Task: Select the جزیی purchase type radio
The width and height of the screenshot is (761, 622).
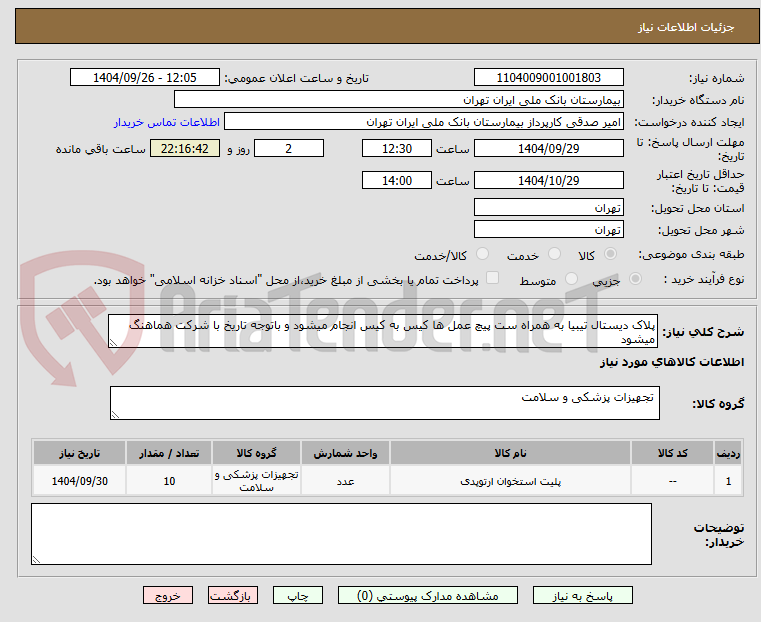Action: [x=635, y=278]
